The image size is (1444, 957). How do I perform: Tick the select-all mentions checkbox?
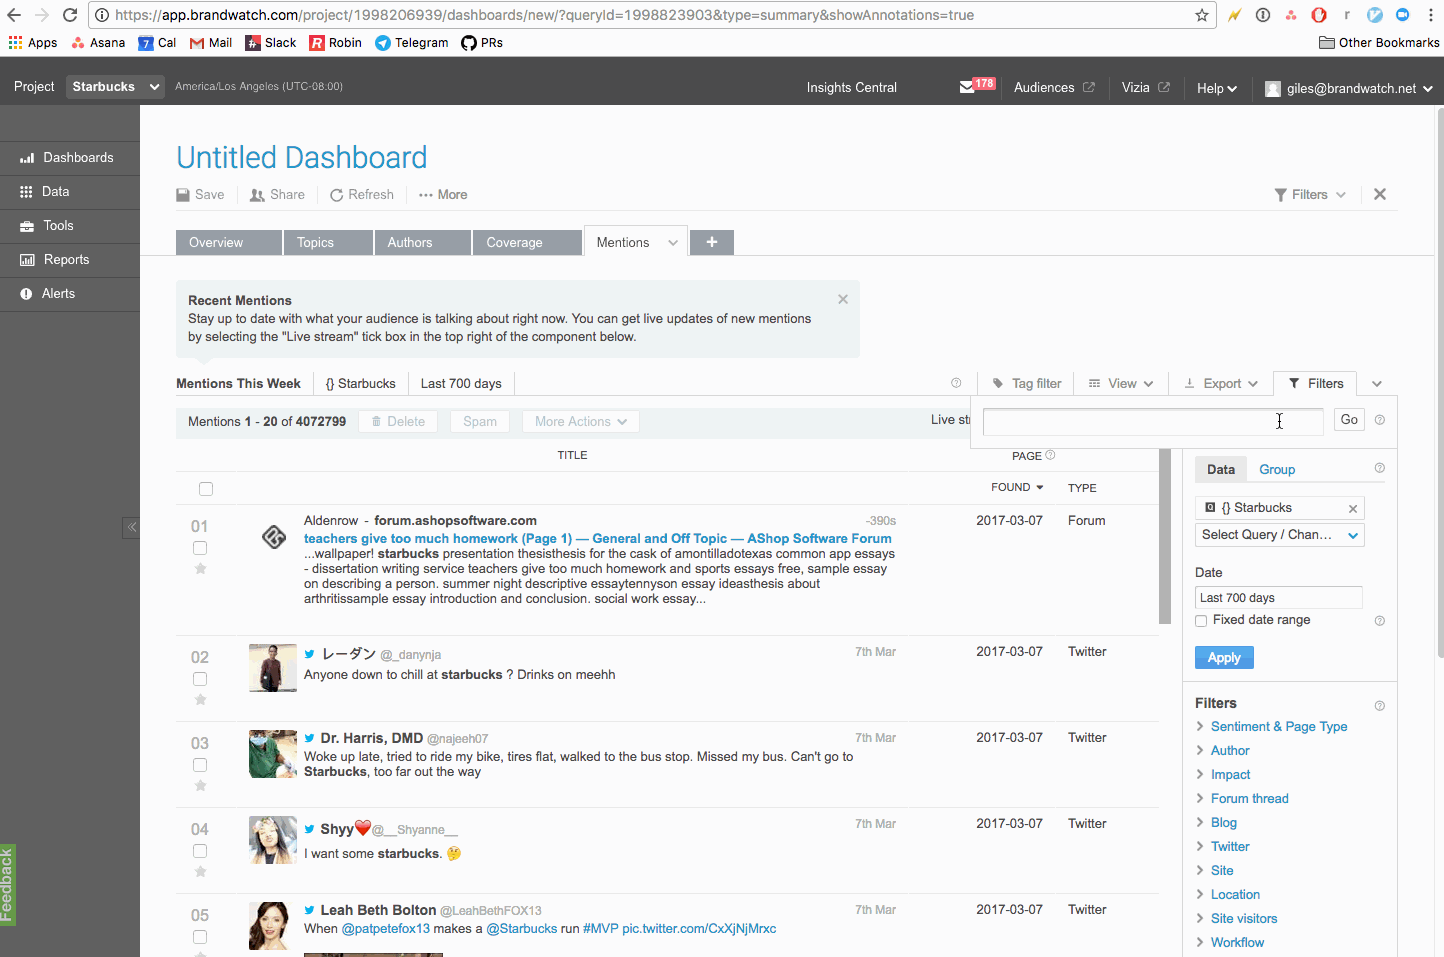[206, 489]
